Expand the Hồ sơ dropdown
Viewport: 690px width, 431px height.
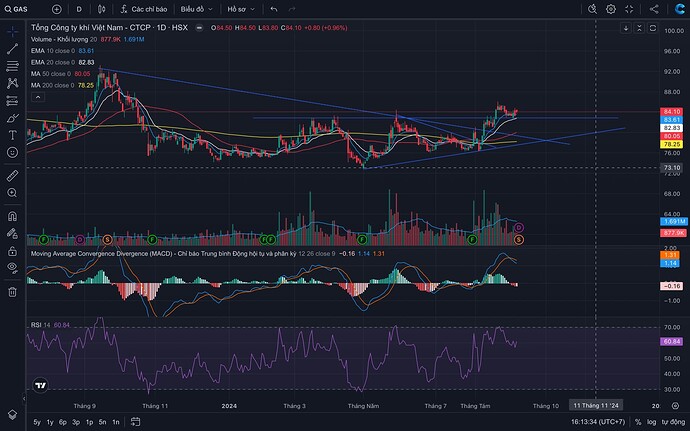pyautogui.click(x=241, y=9)
